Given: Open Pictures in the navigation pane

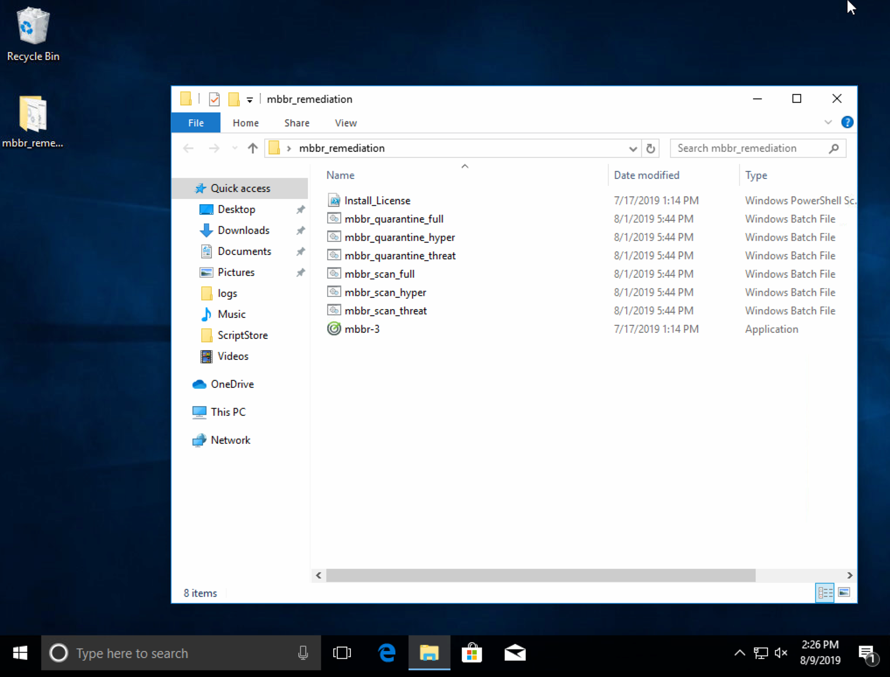Looking at the screenshot, I should [x=236, y=272].
